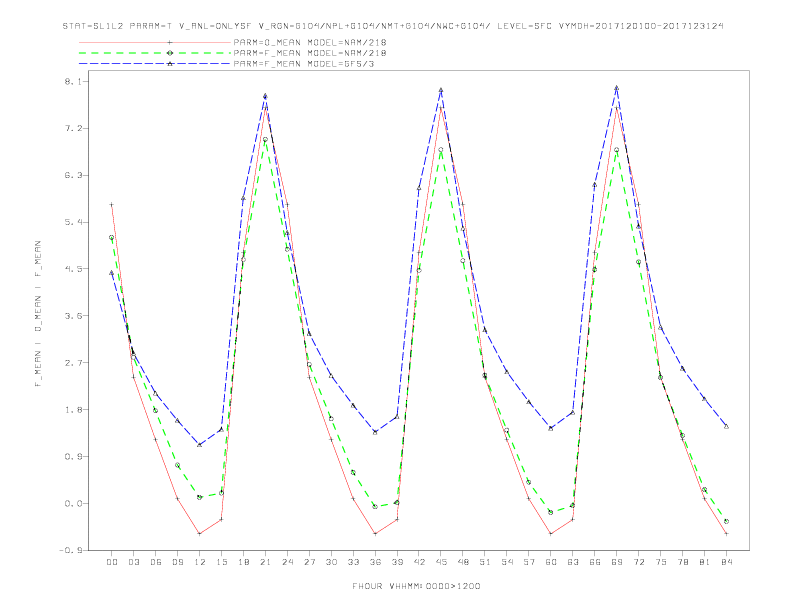792x612 pixels.
Task: Click x-axis tick label 33
Action: (353, 562)
